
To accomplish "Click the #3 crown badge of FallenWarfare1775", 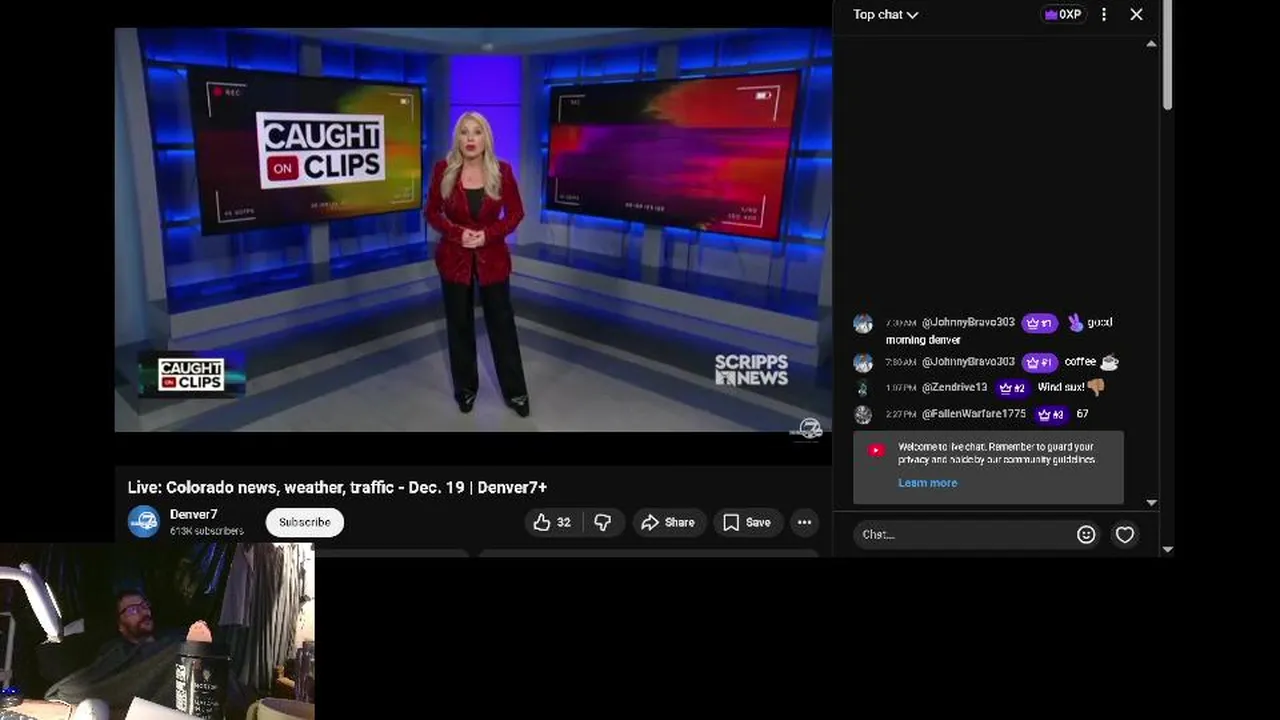I will (x=1050, y=414).
